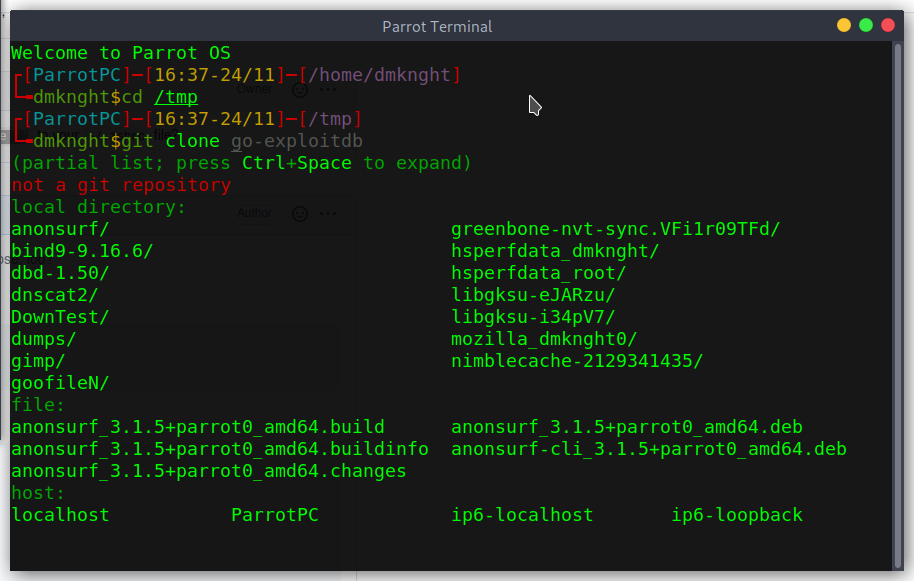Click the green maximize window button
The height and width of the screenshot is (581, 914).
coord(866,25)
